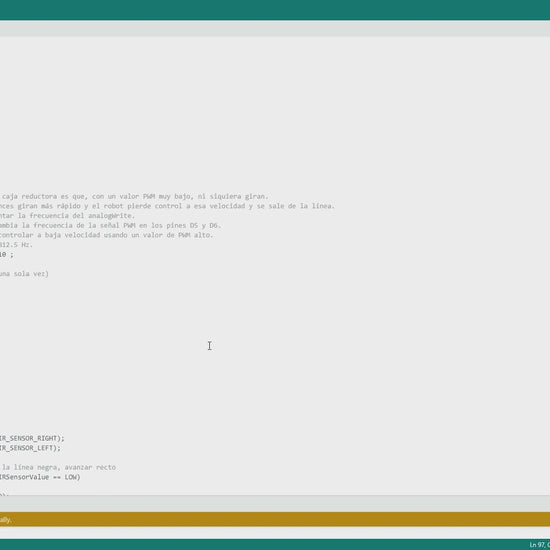This screenshot has width=550, height=550.
Task: Click the 'LOW' keyword in the condition
Action: click(71, 477)
